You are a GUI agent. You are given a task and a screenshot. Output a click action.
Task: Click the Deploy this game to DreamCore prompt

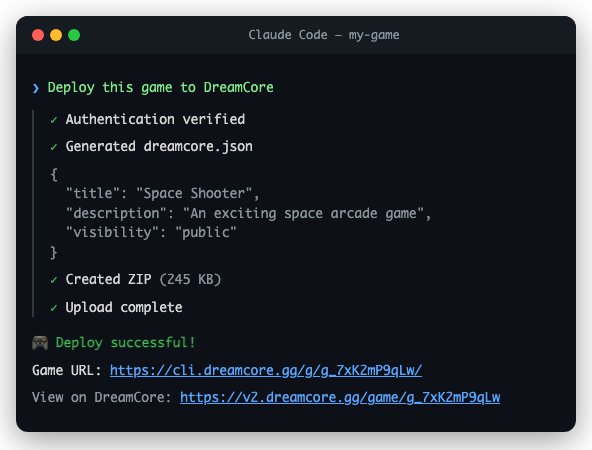coord(160,88)
